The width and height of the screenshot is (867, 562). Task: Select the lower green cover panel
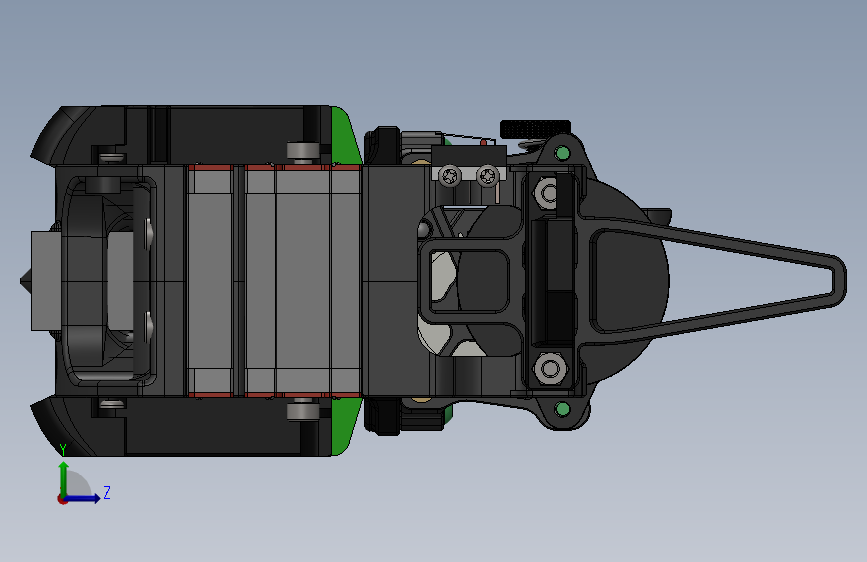click(346, 426)
